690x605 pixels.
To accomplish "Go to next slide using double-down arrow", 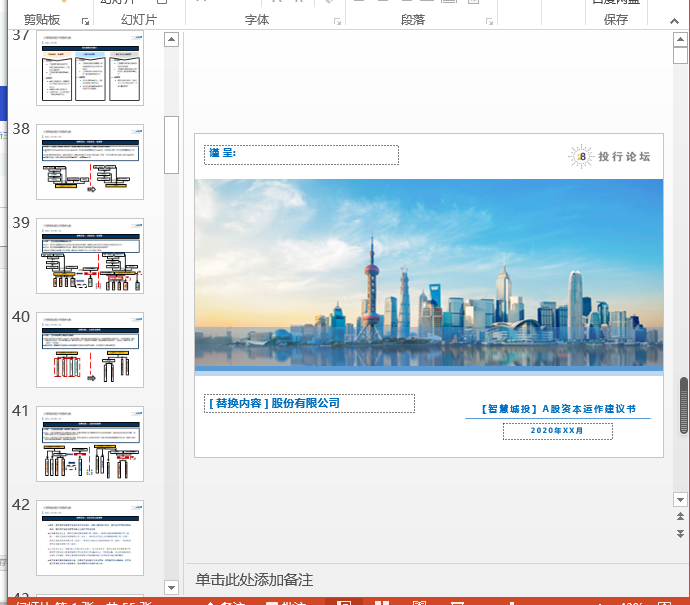I will tap(680, 535).
